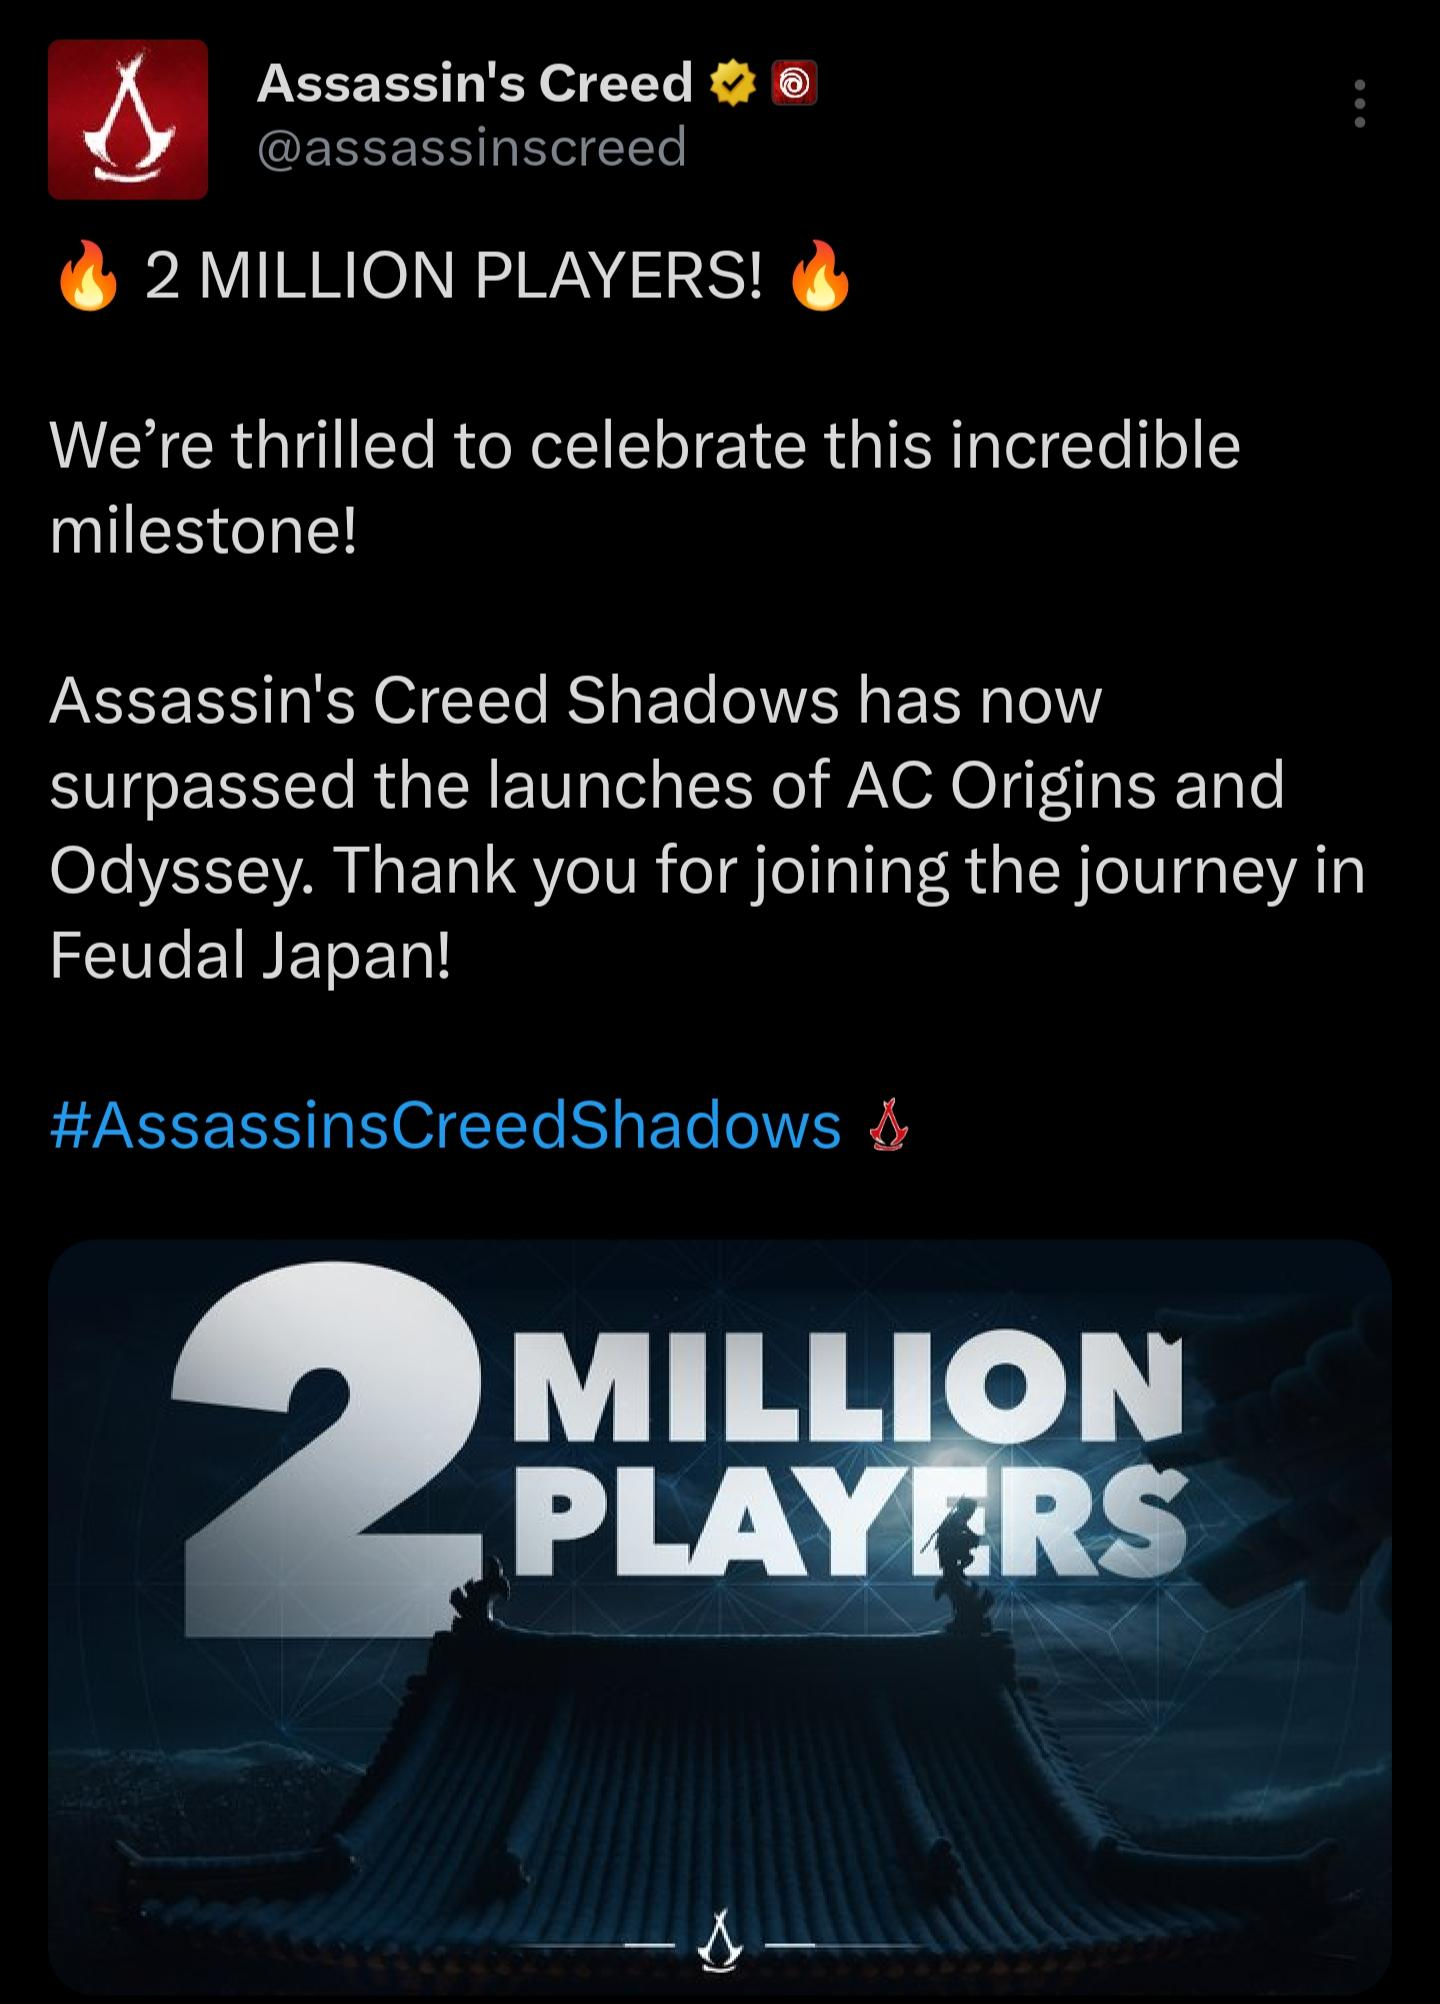Click the white Assassin's Creed logo at image bottom
The image size is (1440, 2004).
(719, 1943)
